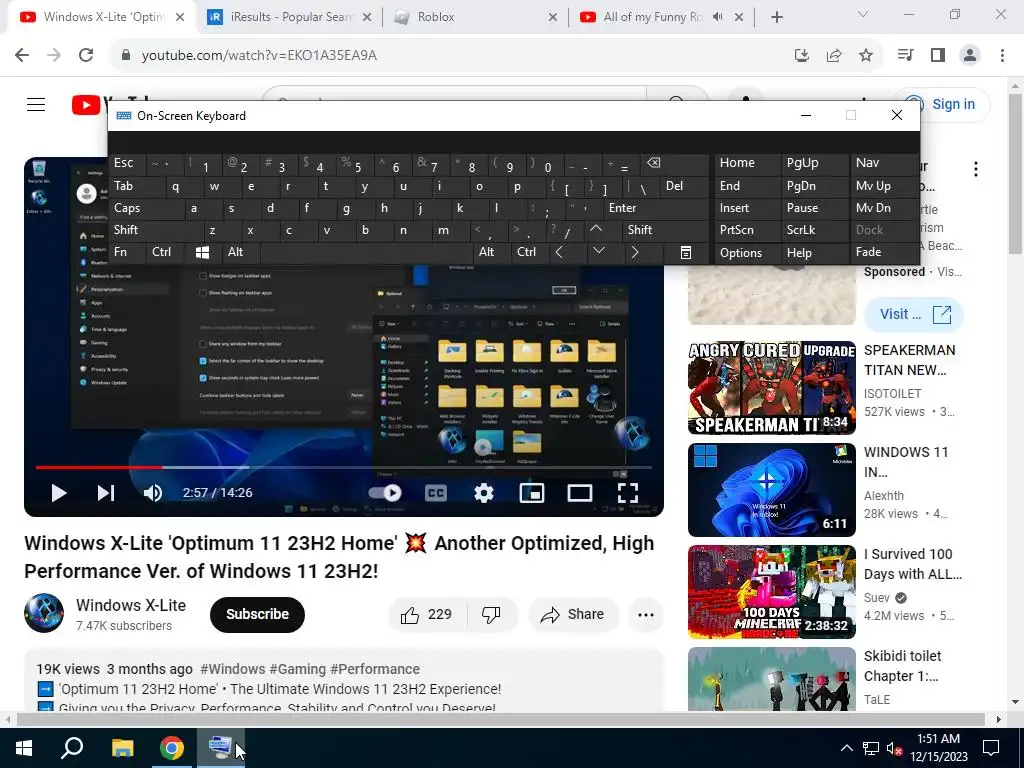Open YouTube hamburger guide menu
The width and height of the screenshot is (1024, 768).
[x=36, y=104]
